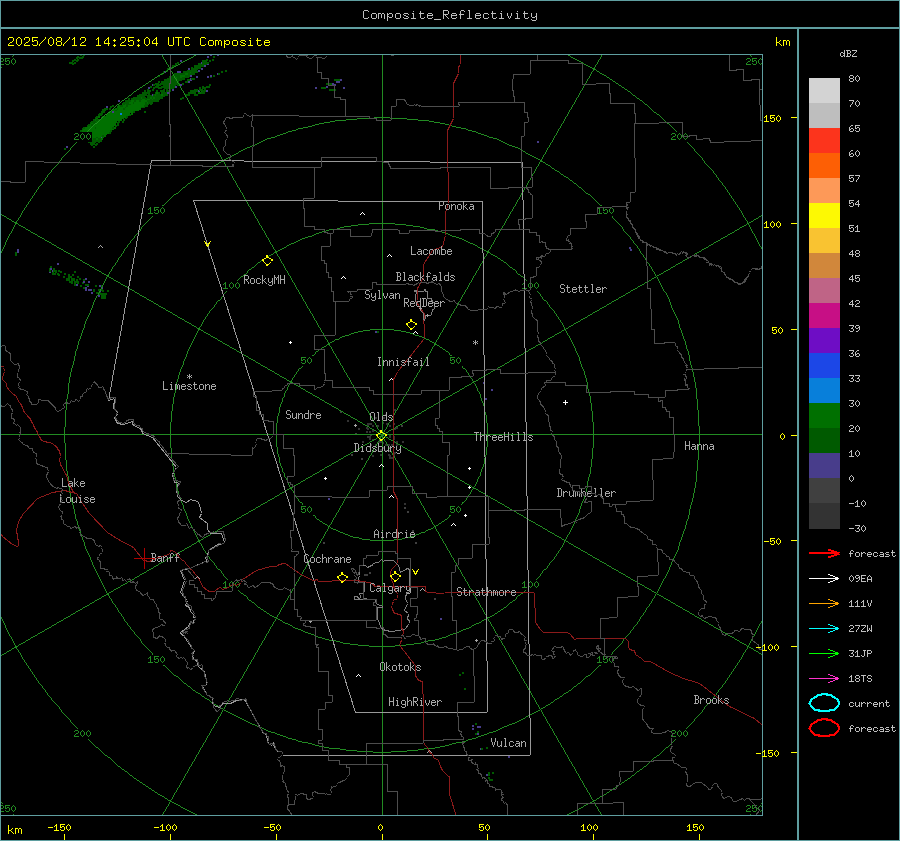Screen dimensions: 900x841
Task: Select the yellow diamond marker above Calgary
Action: tap(395, 576)
